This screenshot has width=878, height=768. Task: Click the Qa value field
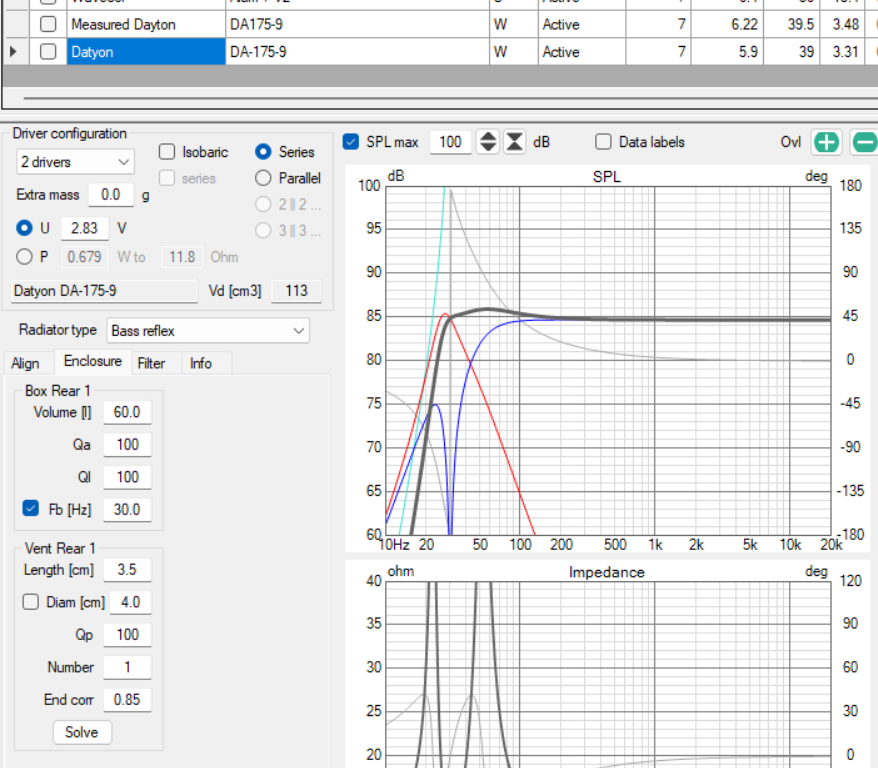pyautogui.click(x=127, y=445)
